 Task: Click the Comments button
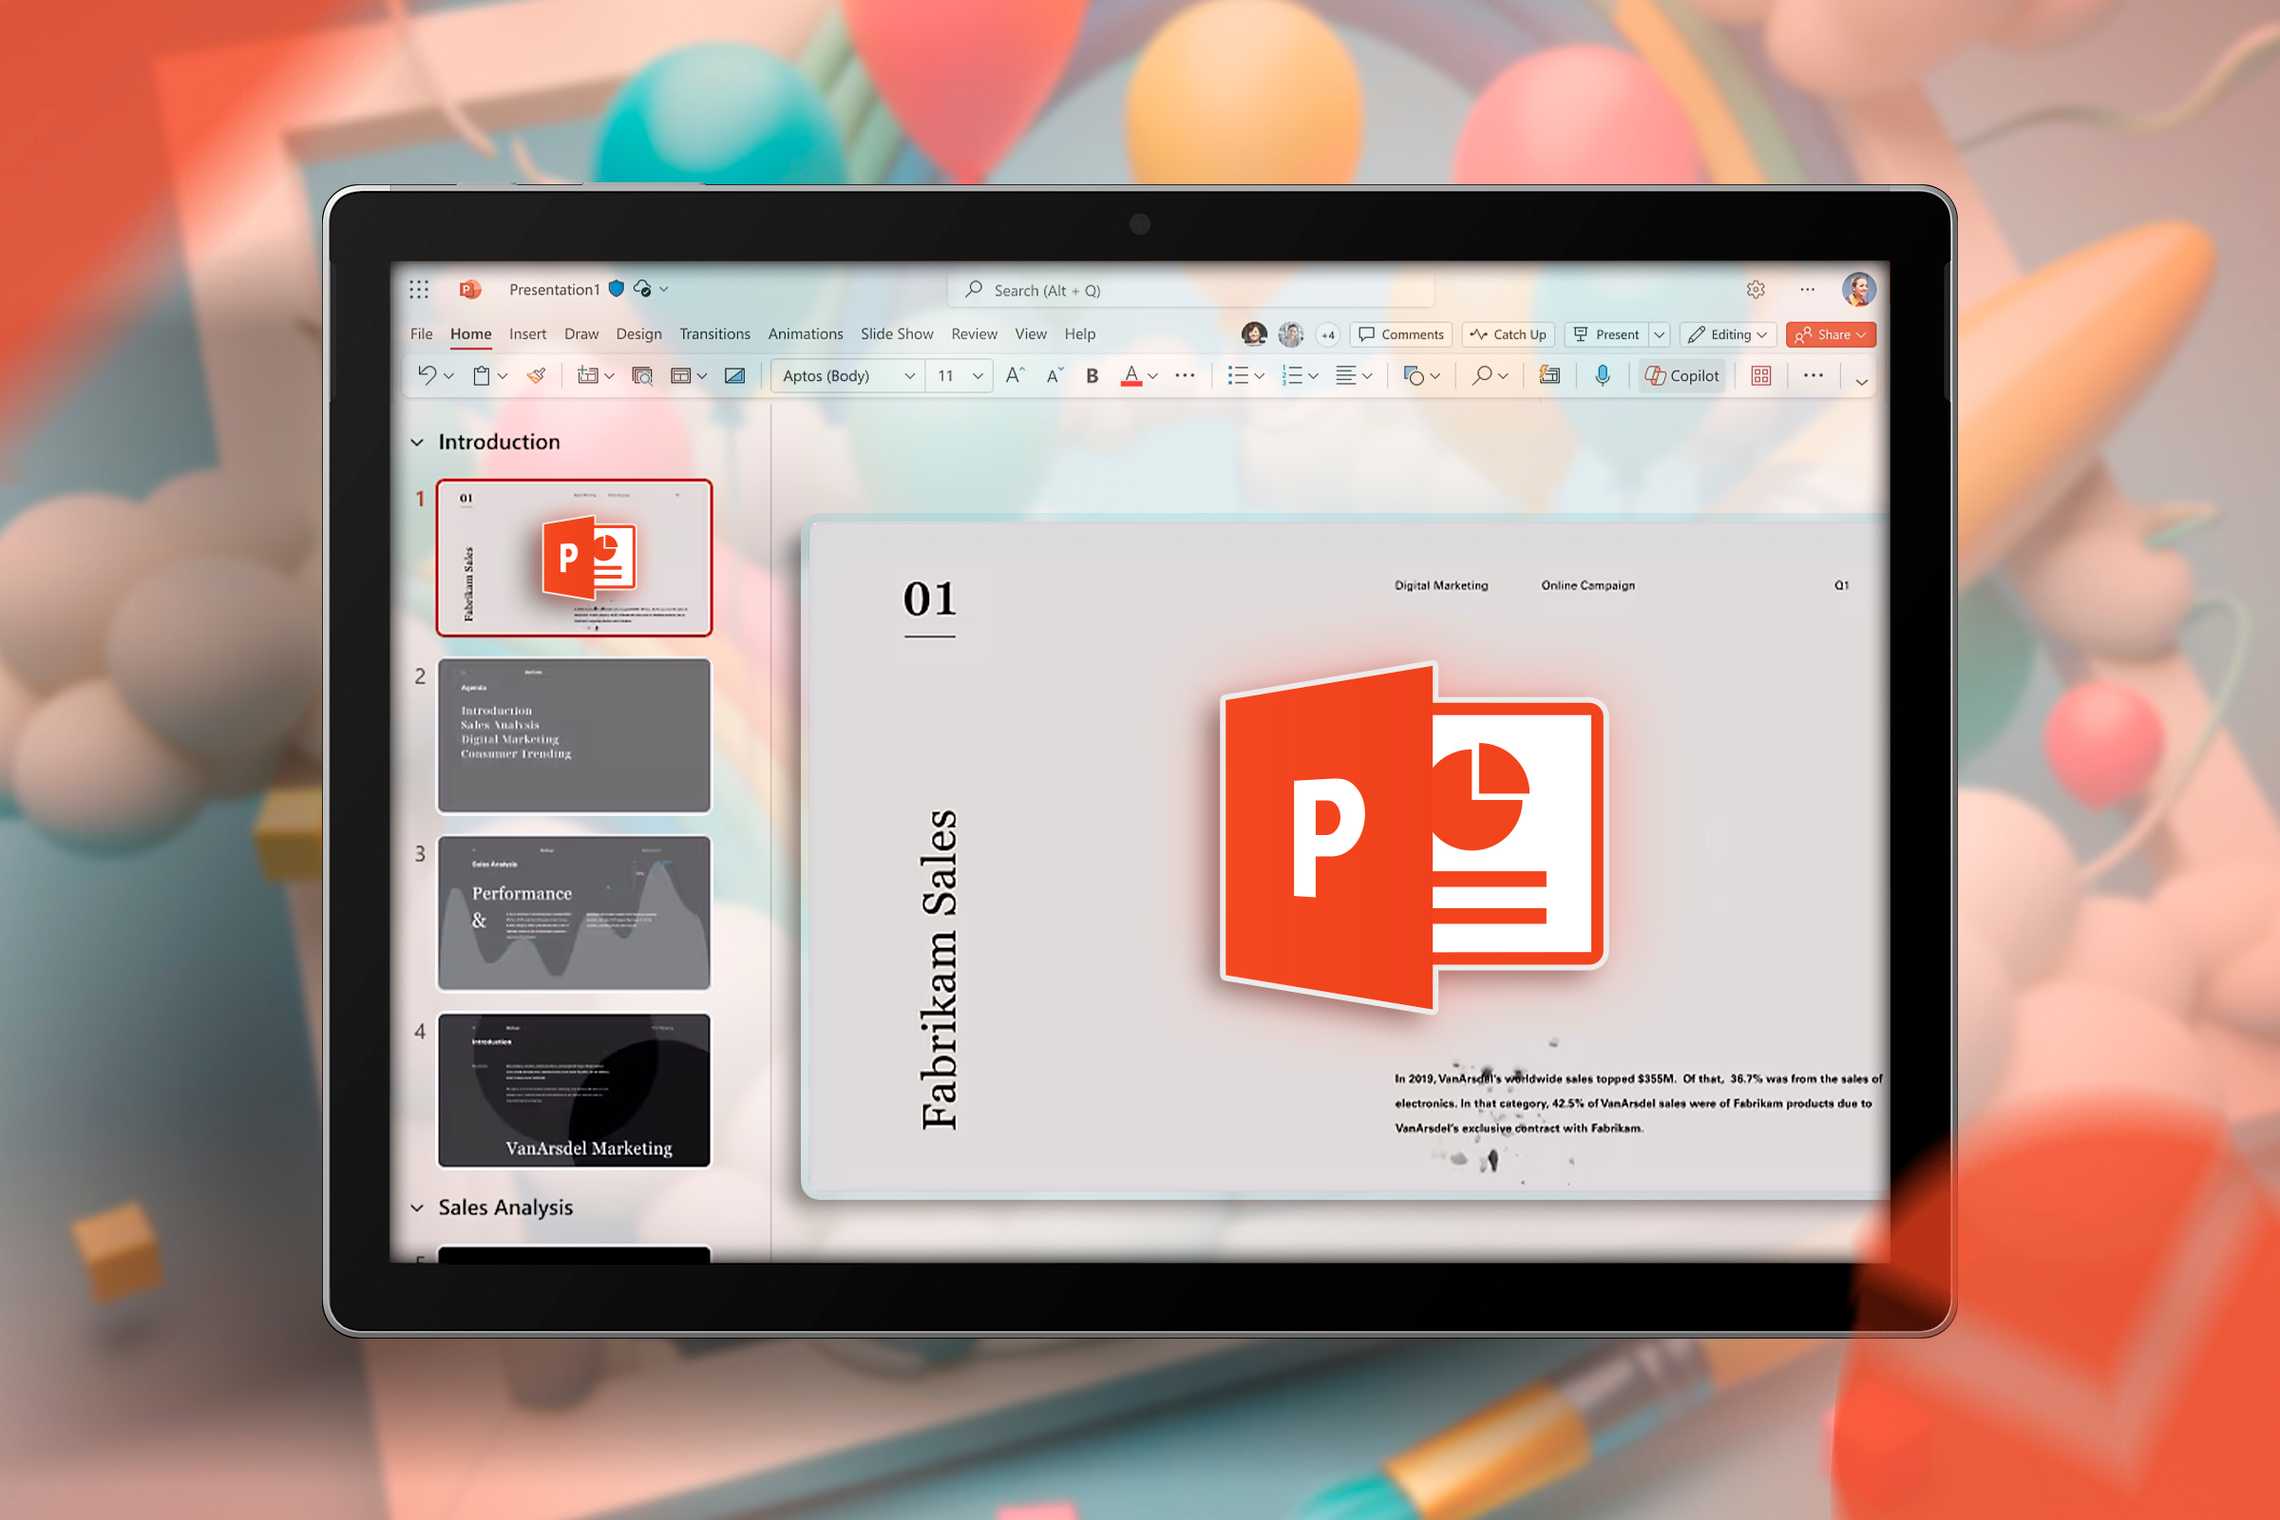tap(1401, 335)
